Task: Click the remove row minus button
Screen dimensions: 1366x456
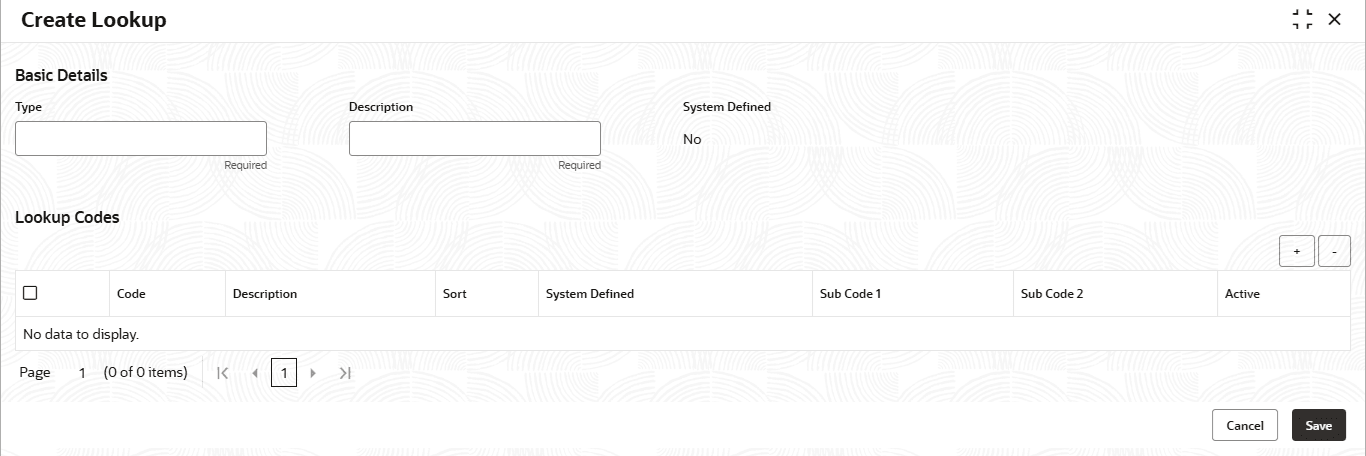Action: pos(1334,252)
